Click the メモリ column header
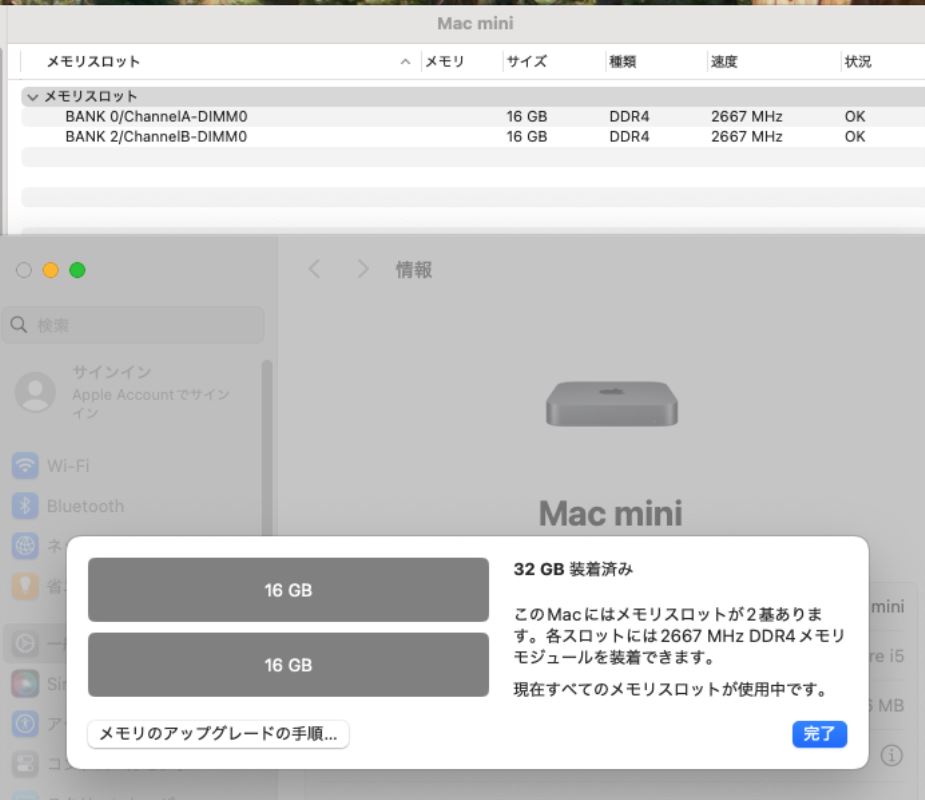The height and width of the screenshot is (800, 925). tap(445, 61)
